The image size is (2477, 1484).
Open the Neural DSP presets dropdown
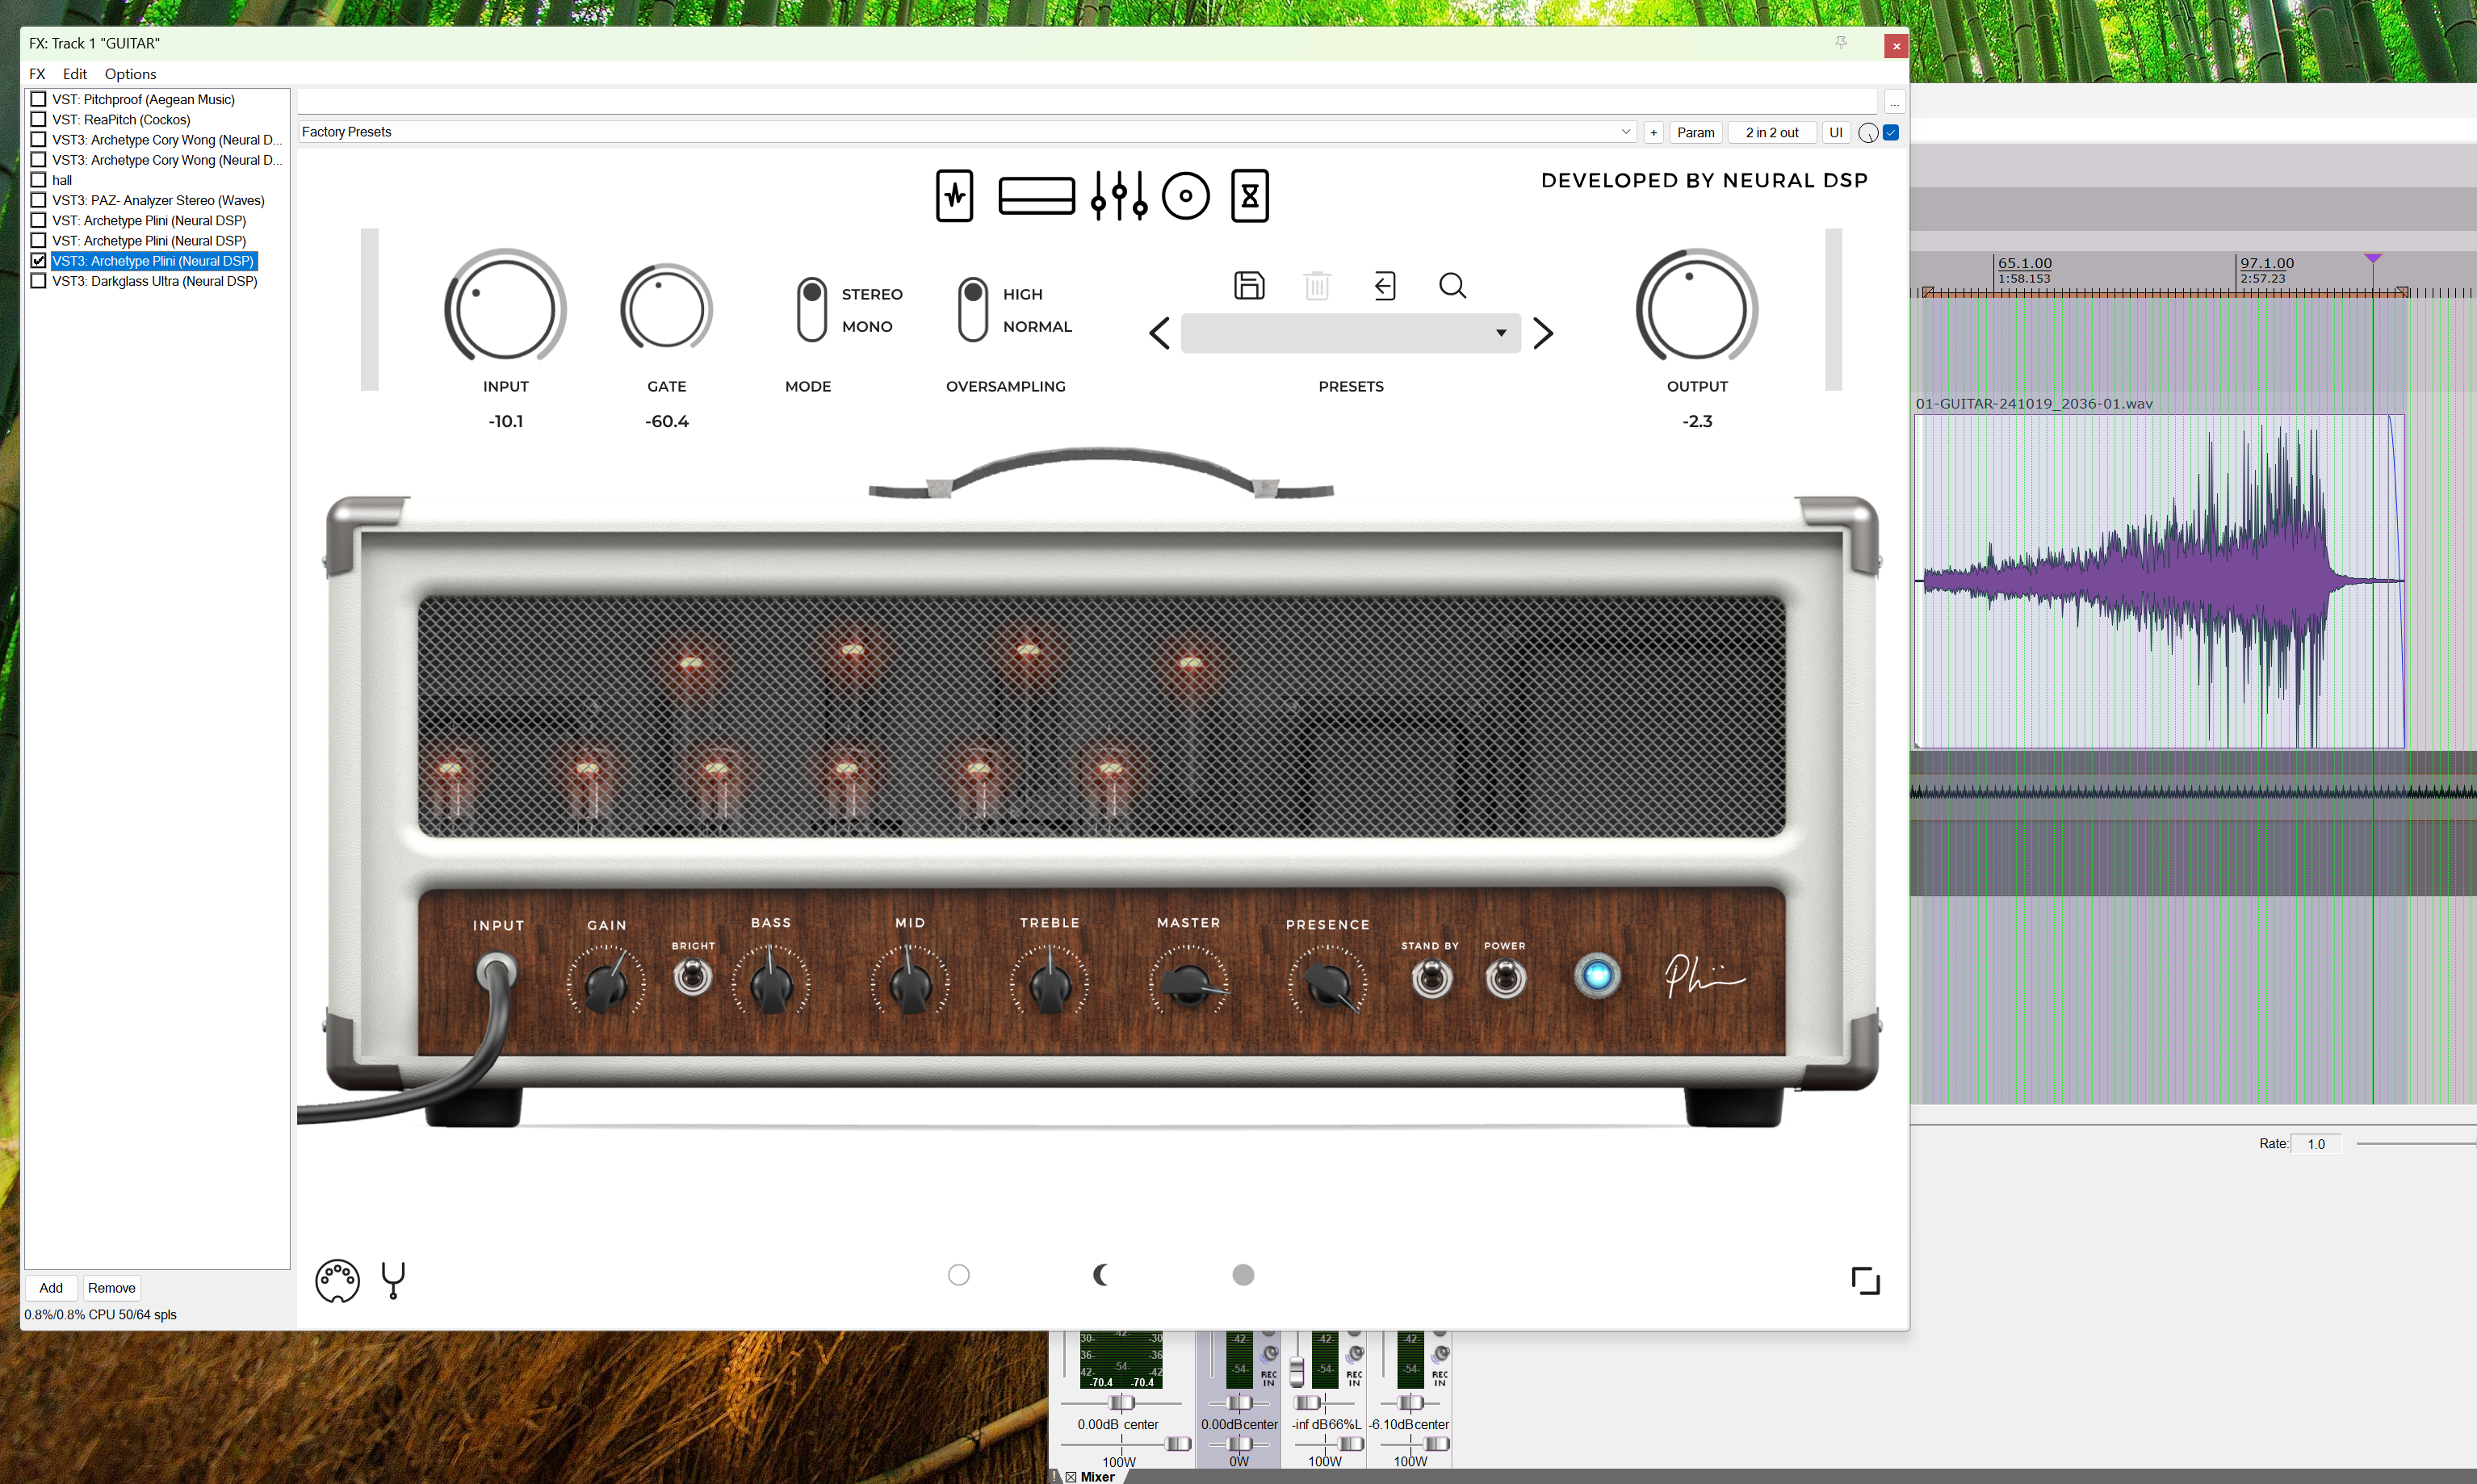point(1350,333)
